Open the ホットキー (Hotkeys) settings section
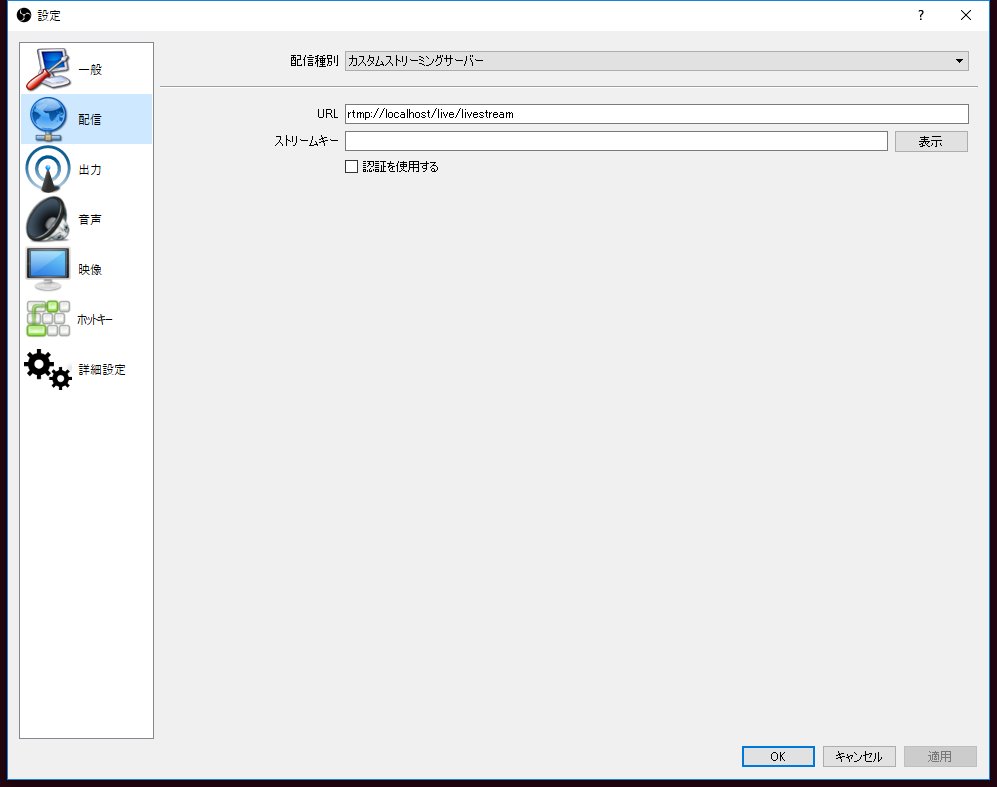Image resolution: width=997 pixels, height=787 pixels. (86, 318)
